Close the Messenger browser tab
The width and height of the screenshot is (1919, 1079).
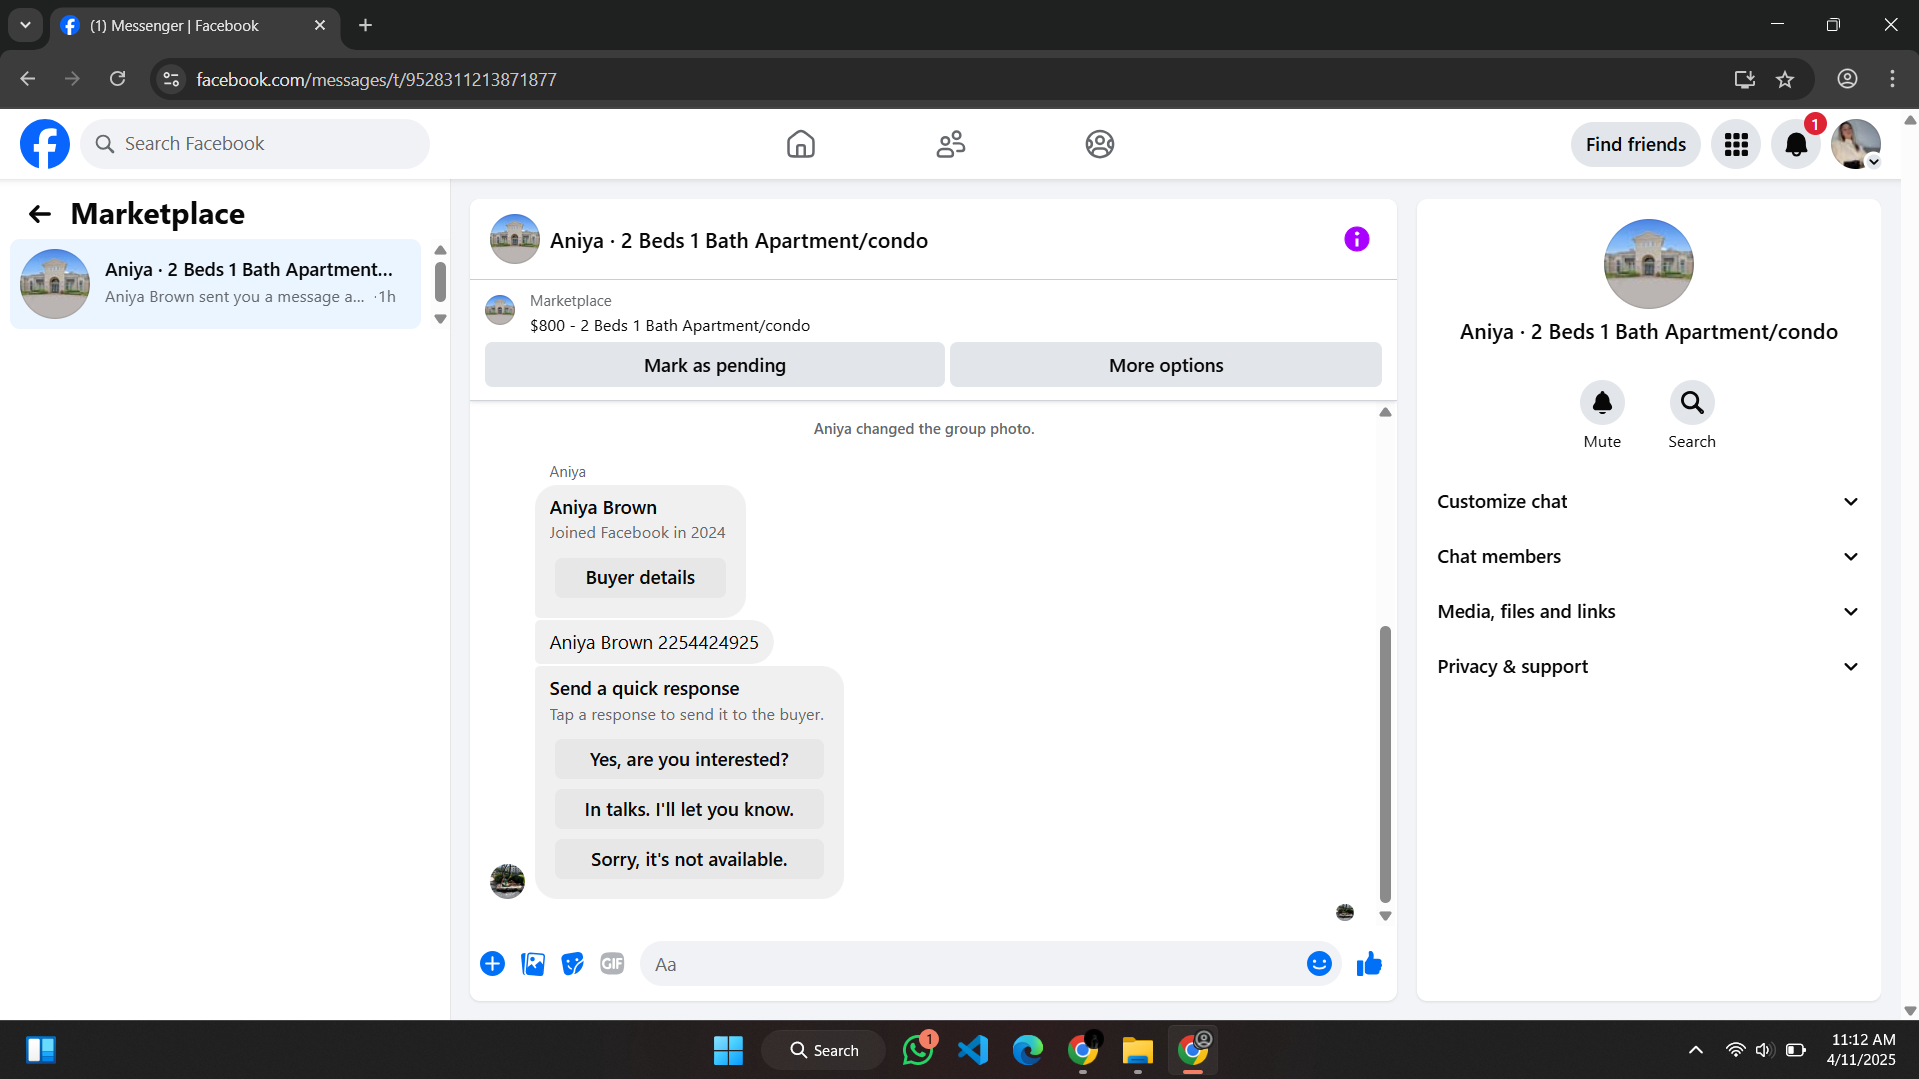pos(320,25)
